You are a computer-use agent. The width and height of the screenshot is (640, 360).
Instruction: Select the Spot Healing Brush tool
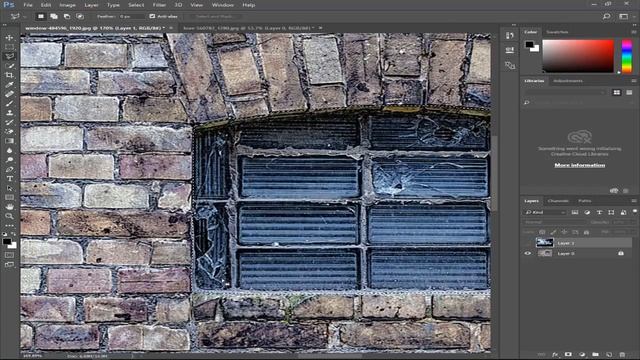click(x=9, y=94)
